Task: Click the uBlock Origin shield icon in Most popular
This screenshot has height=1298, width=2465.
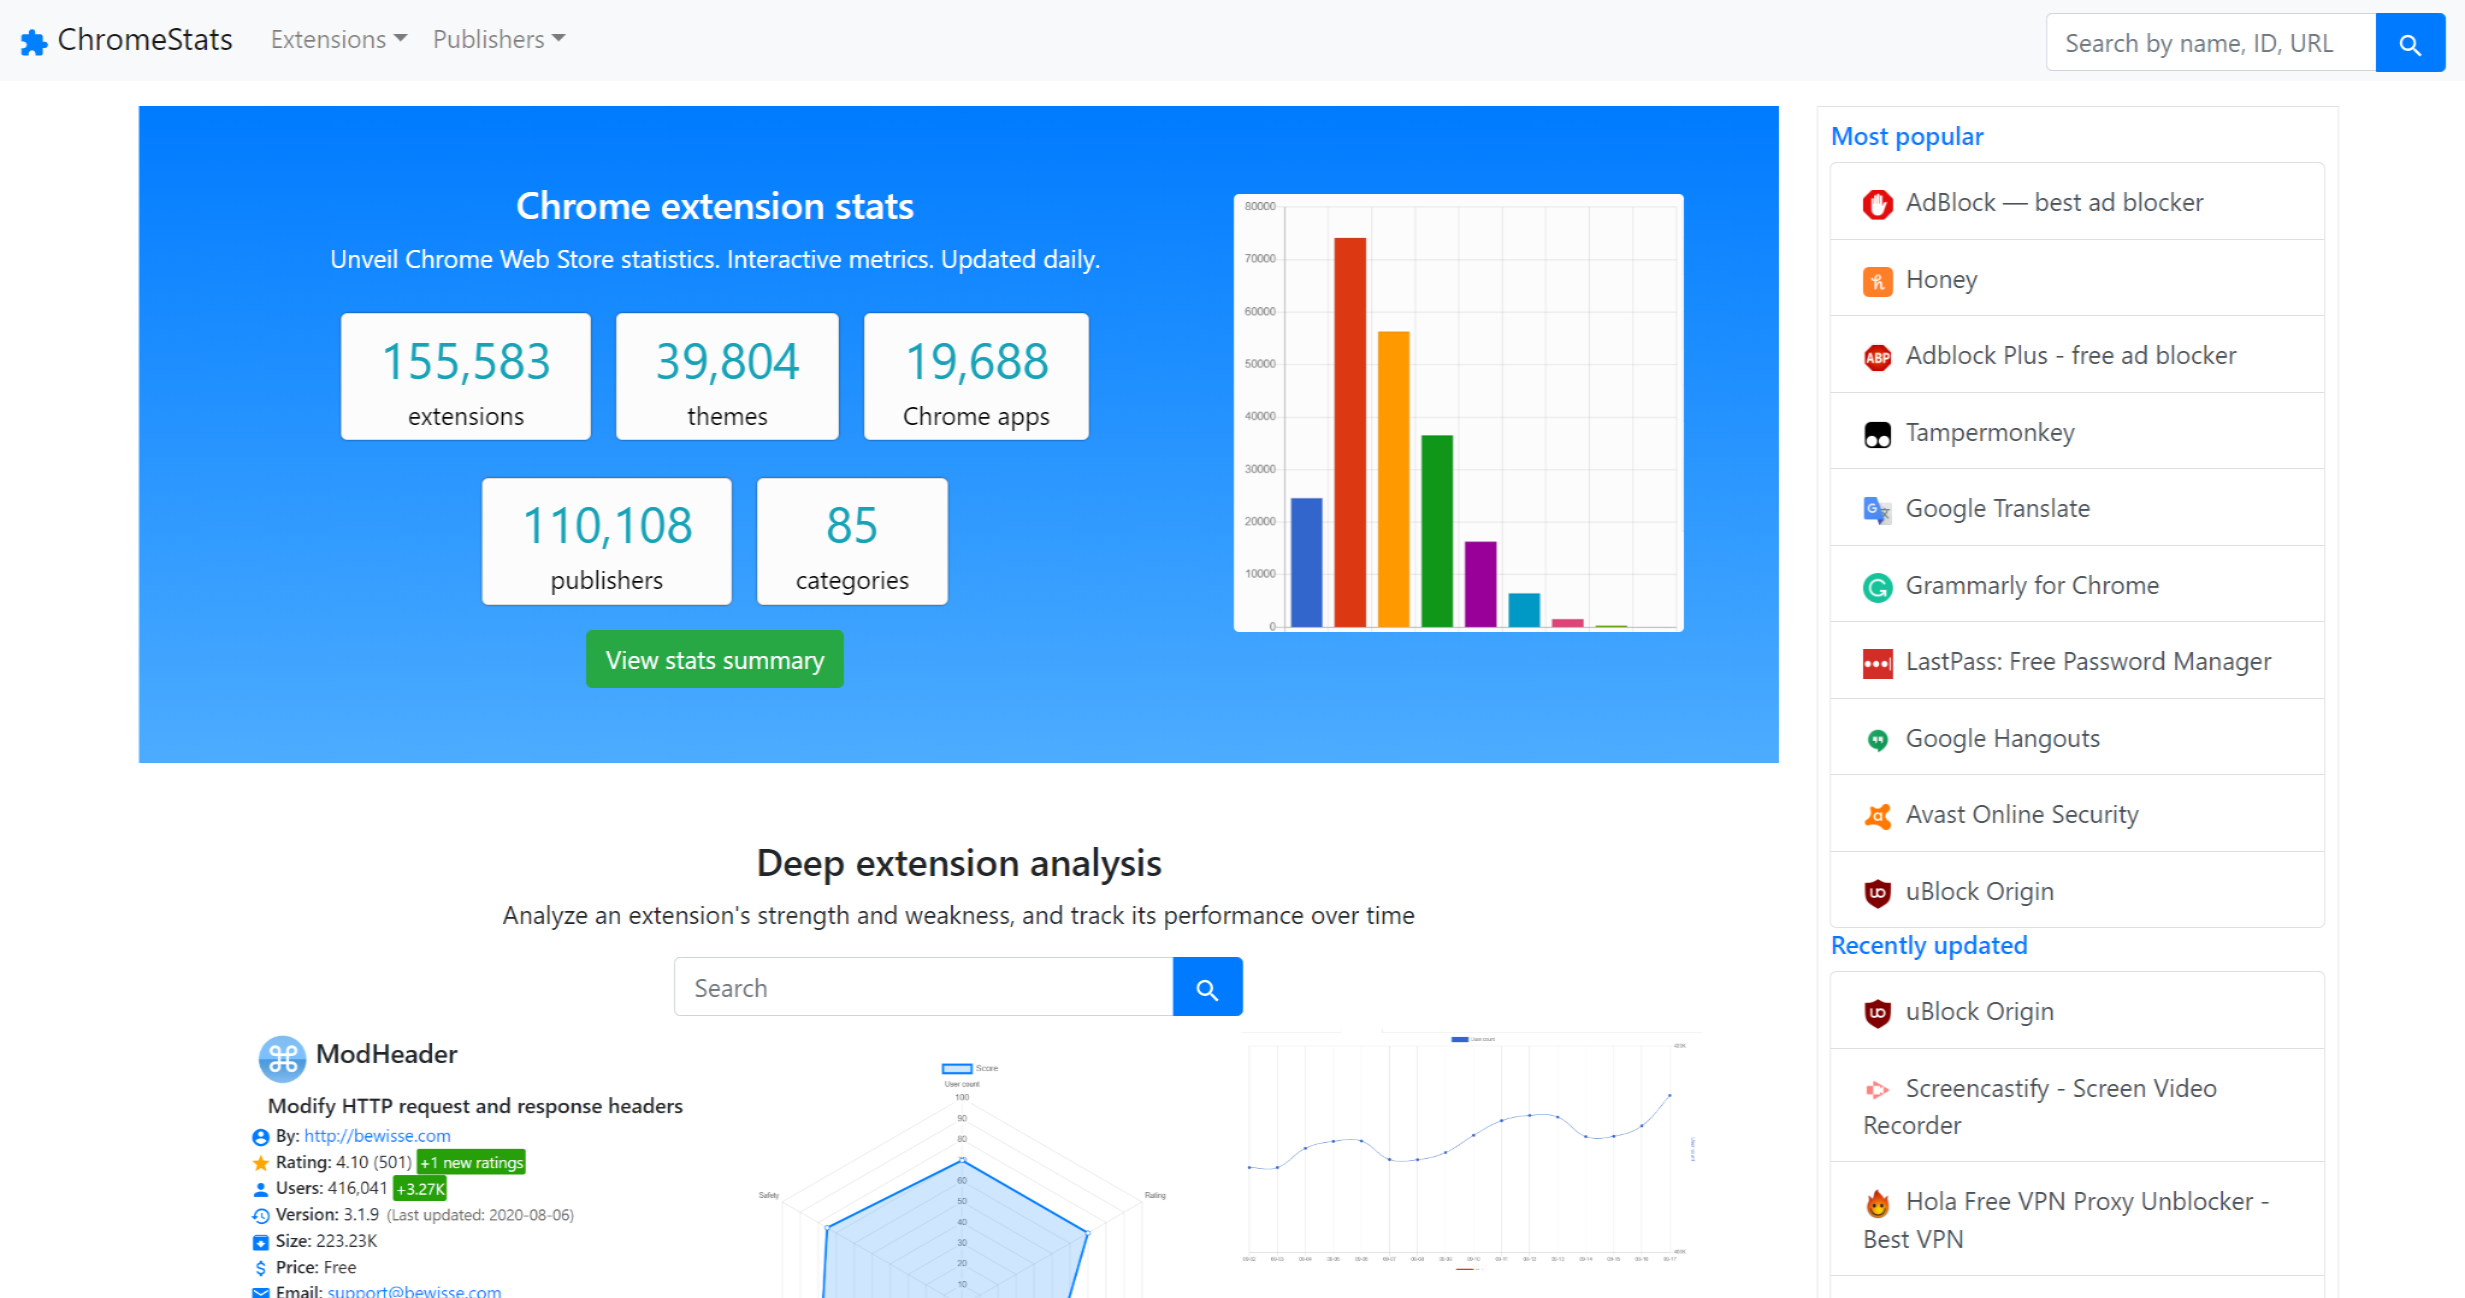Action: click(x=1877, y=893)
